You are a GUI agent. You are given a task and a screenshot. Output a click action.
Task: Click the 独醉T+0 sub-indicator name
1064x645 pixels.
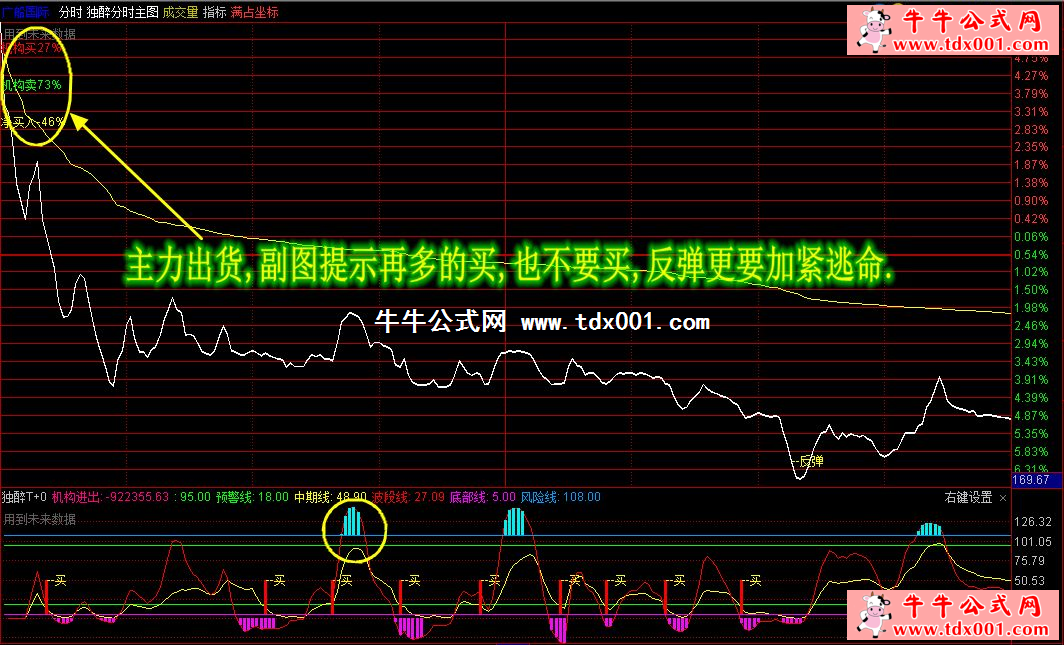click(x=24, y=496)
